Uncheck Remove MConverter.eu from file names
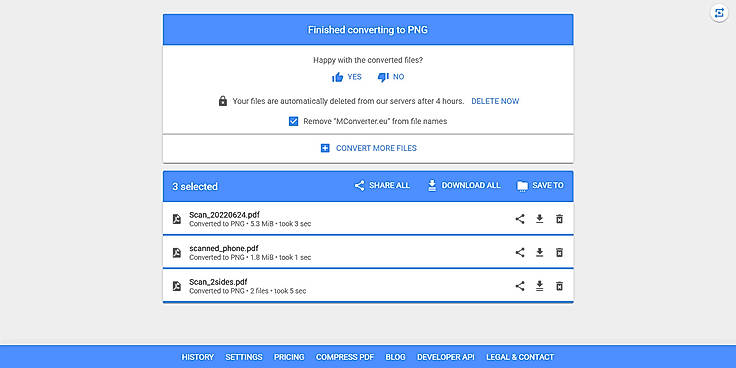Viewport: 736px width, 368px height. coord(293,122)
